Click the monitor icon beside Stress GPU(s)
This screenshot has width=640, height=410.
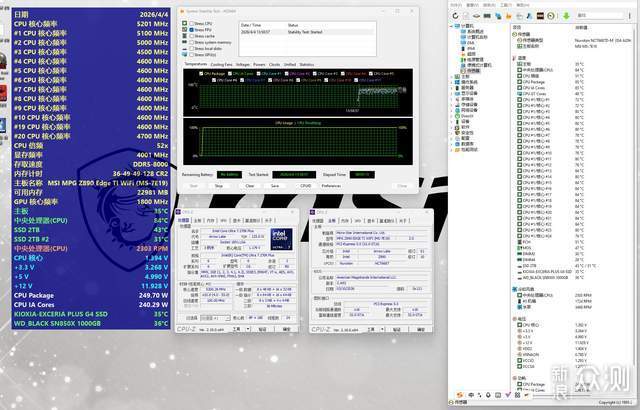click(185, 54)
